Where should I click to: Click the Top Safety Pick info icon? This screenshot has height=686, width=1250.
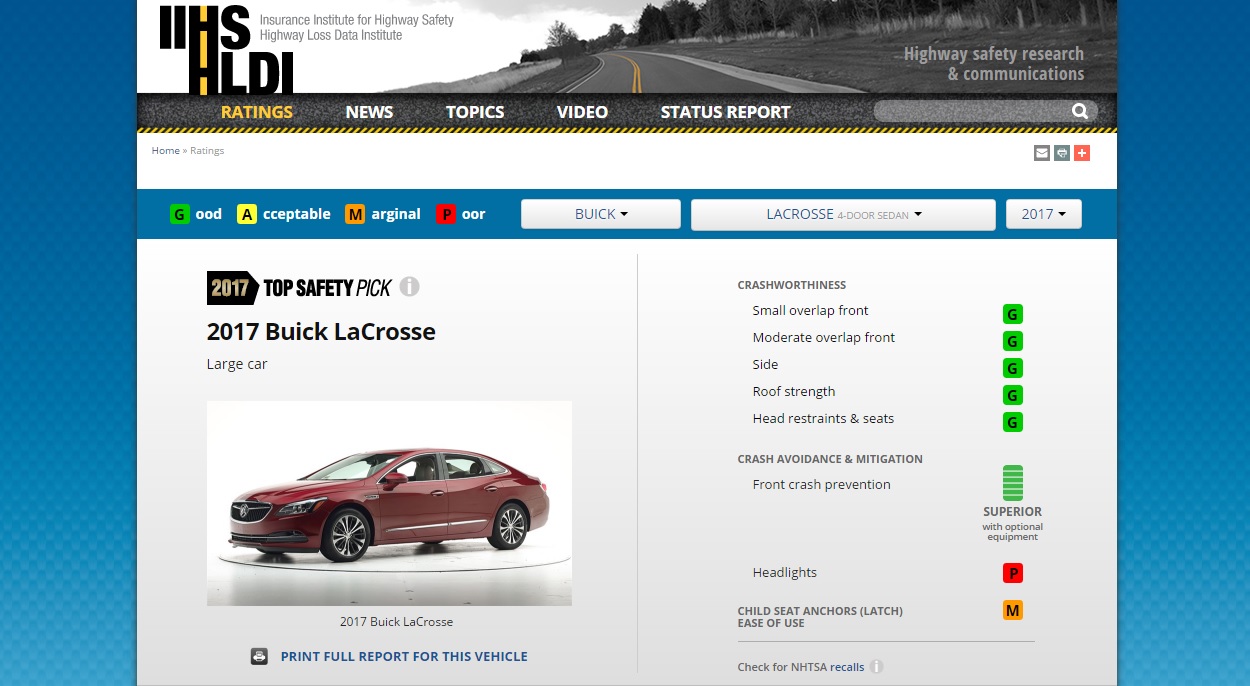point(409,287)
